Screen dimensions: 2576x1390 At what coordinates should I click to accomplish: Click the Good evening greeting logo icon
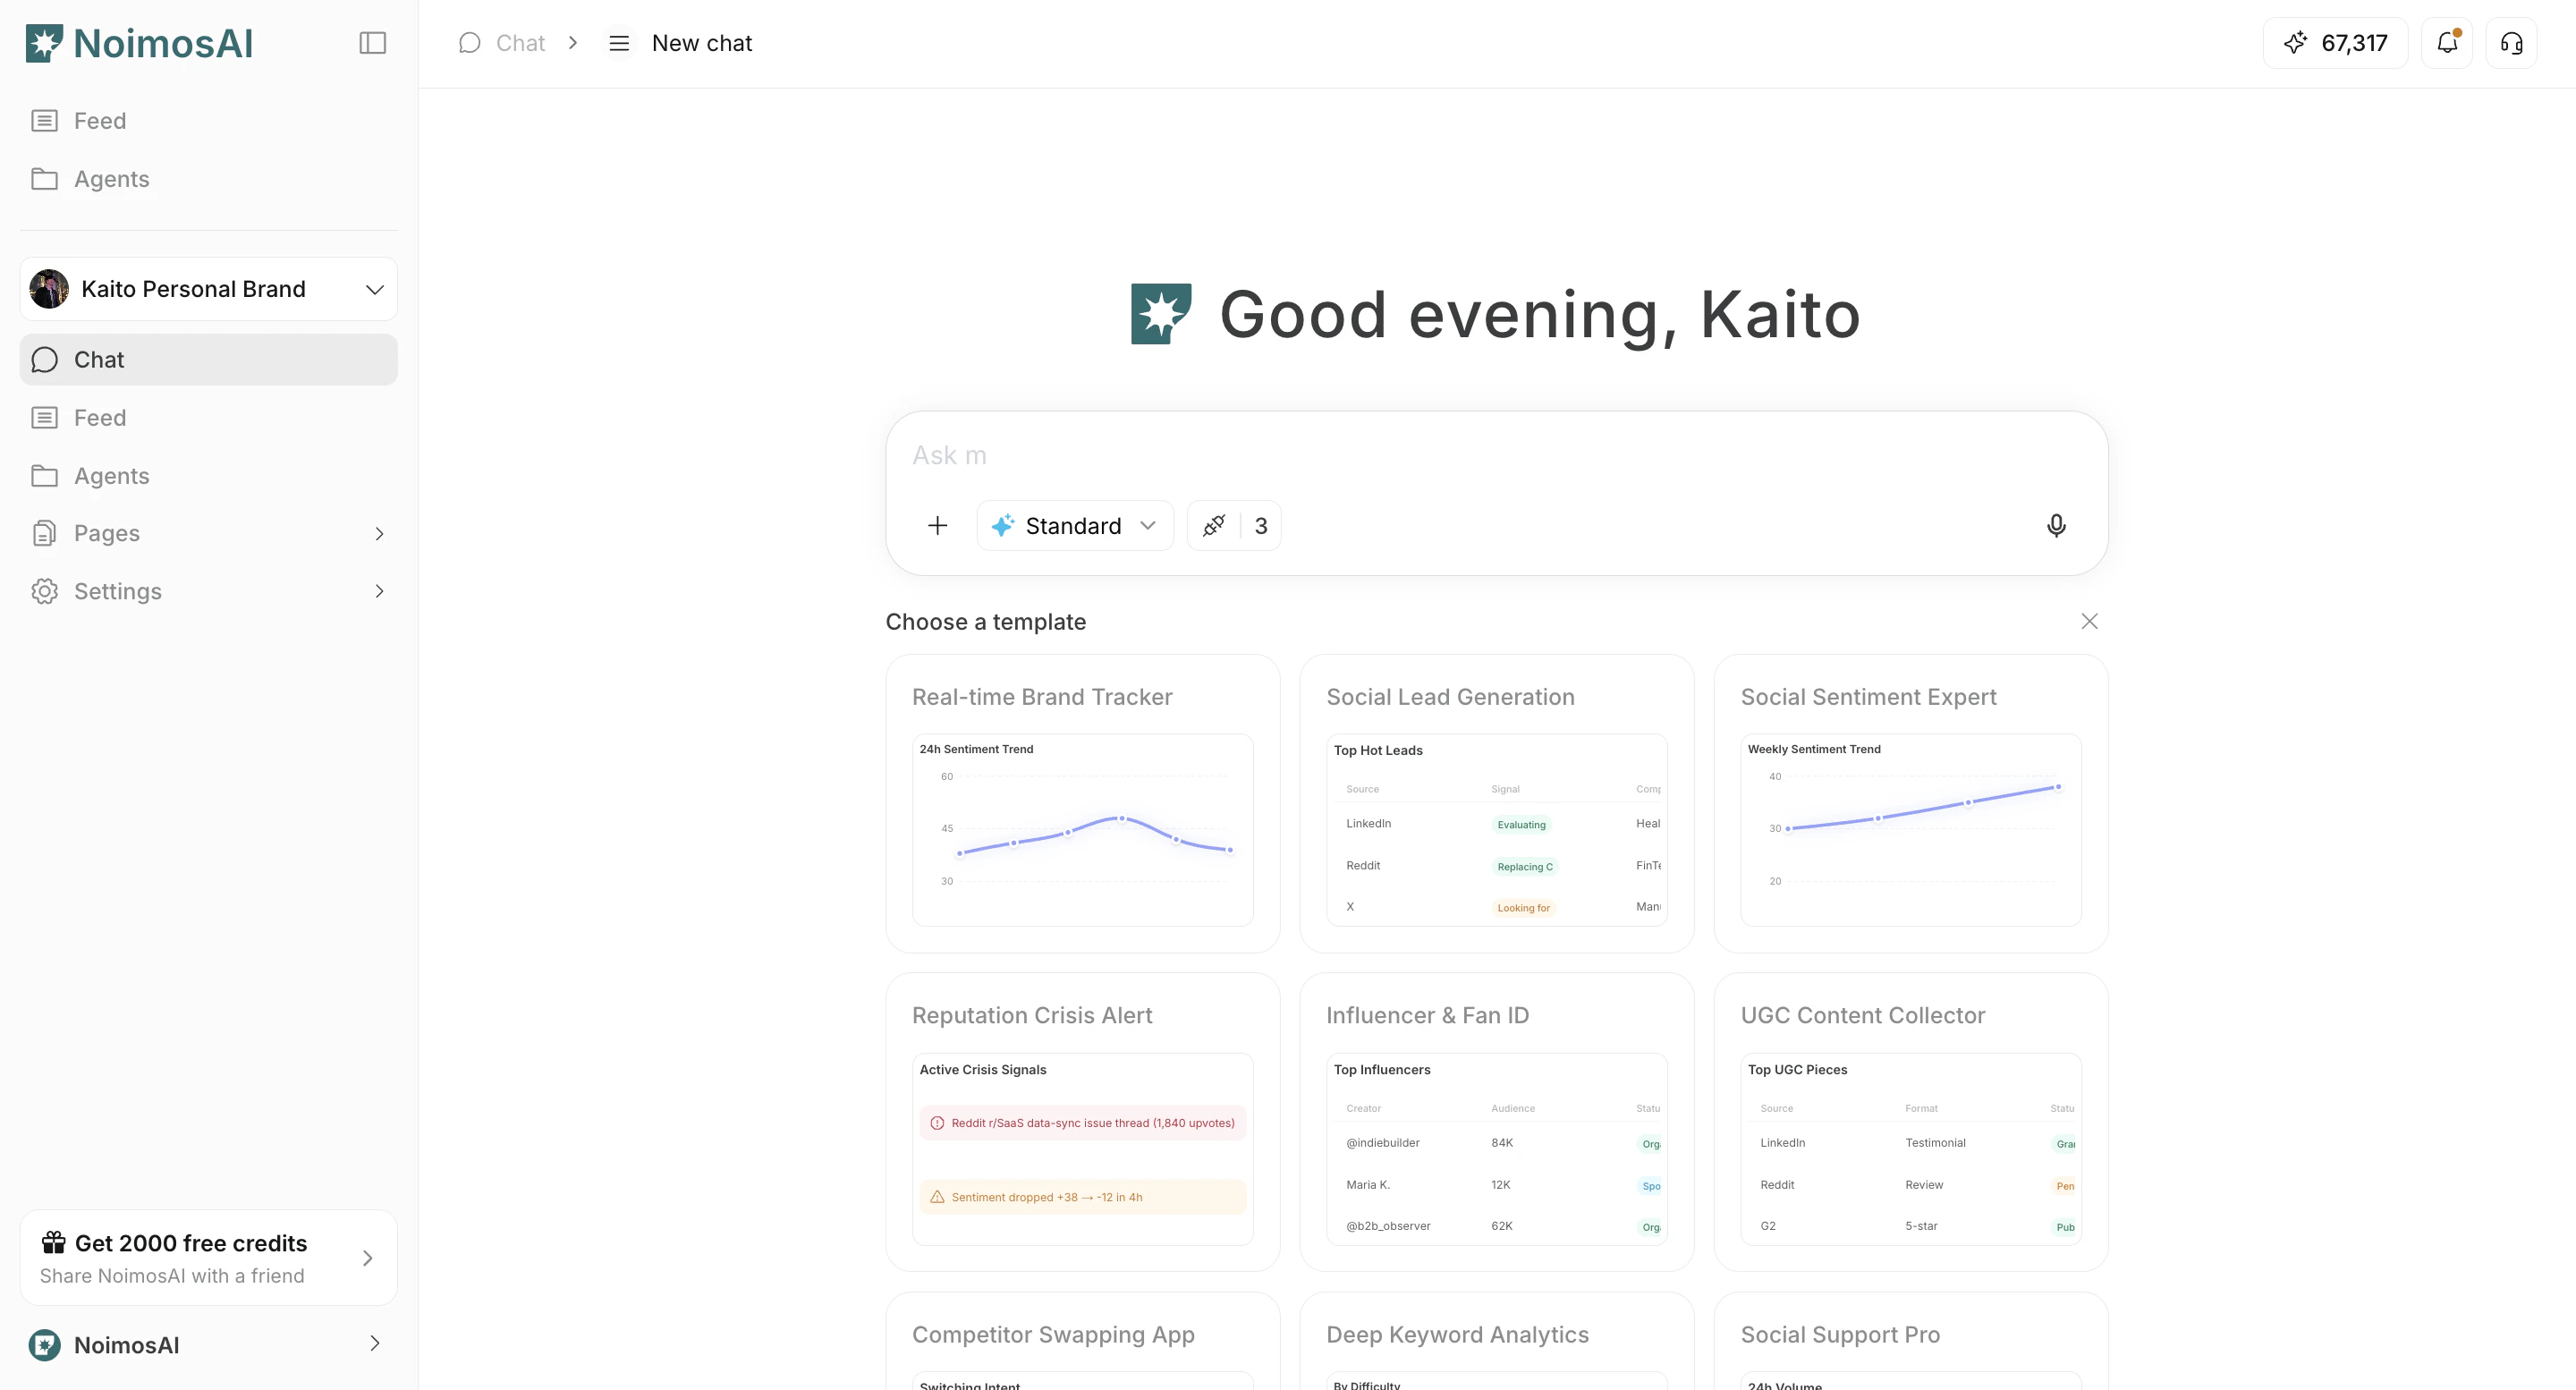pyautogui.click(x=1161, y=314)
